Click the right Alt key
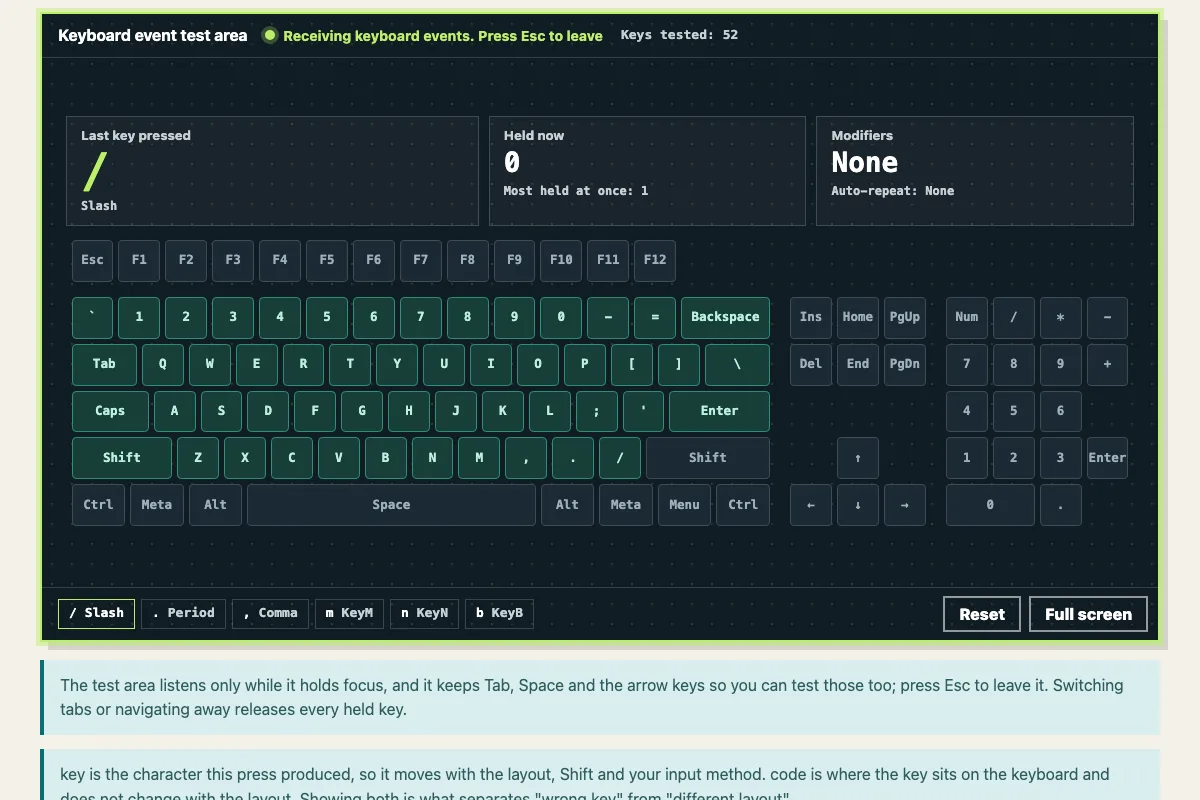This screenshot has width=1200, height=800. click(567, 505)
